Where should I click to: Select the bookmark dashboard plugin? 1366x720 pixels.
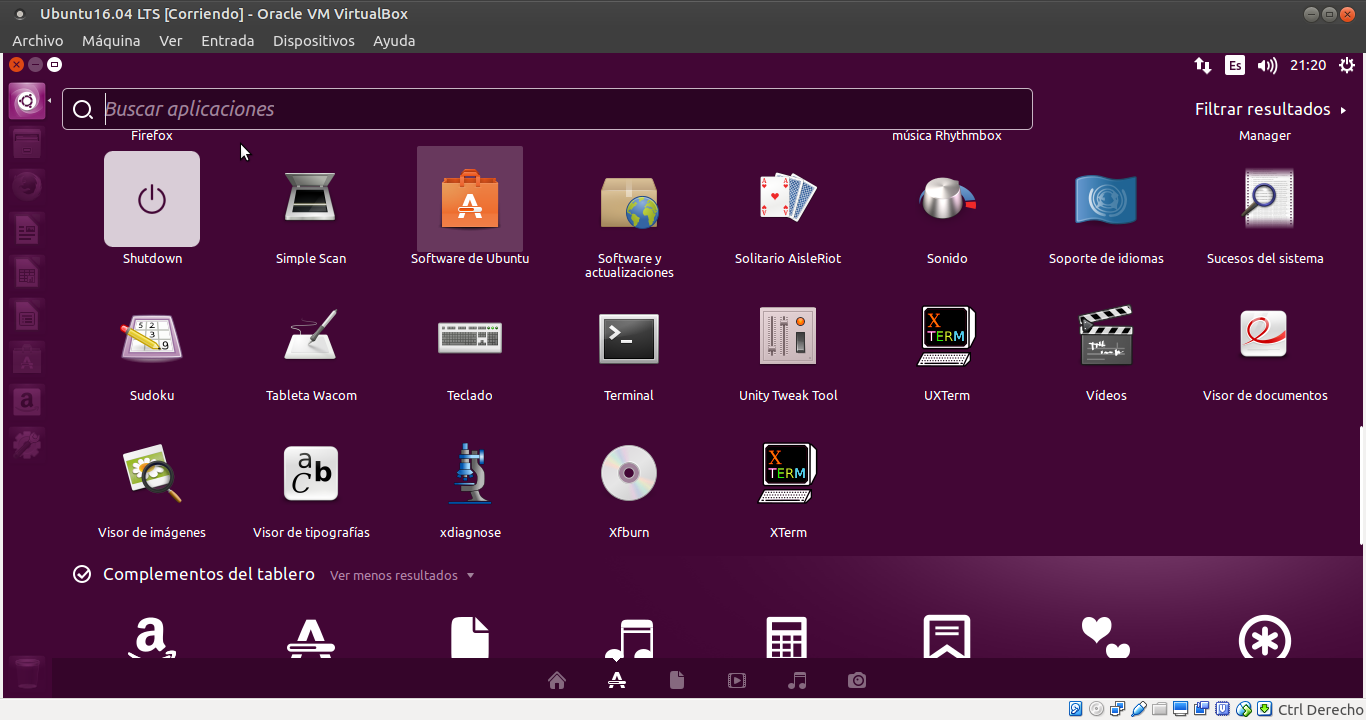tap(947, 637)
